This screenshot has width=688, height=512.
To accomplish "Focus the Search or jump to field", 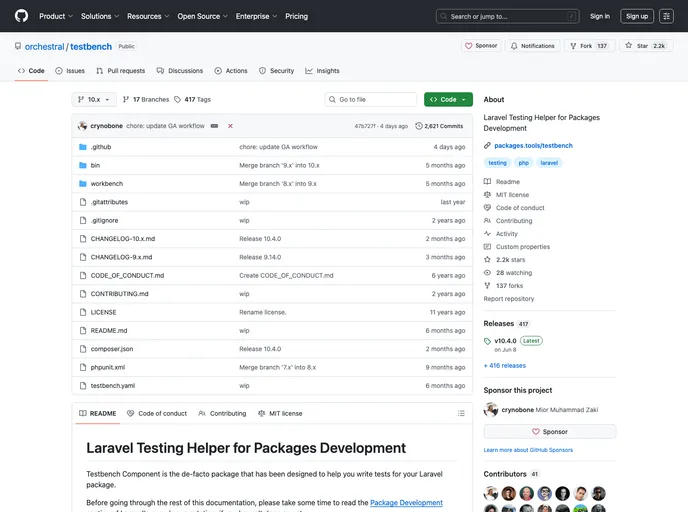I will (x=507, y=16).
